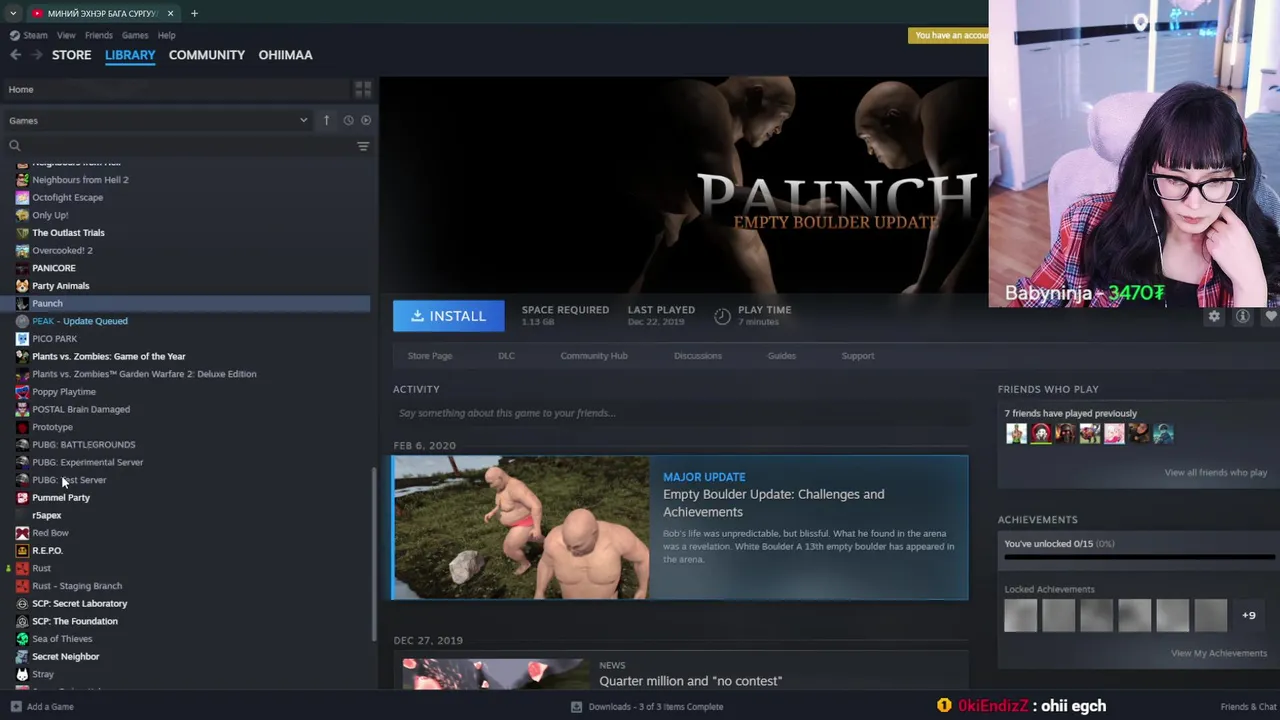Select R.E.P.O. game icon in list
Viewport: 1280px width, 720px height.
click(x=22, y=551)
